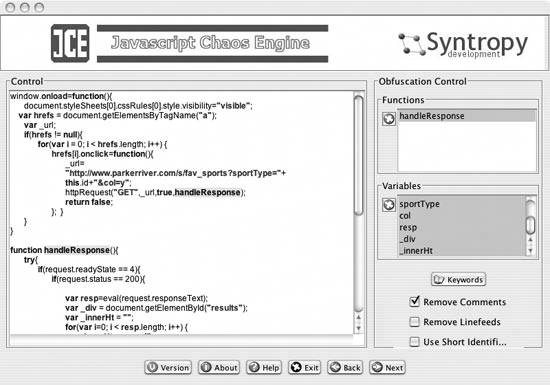Enable Remove Linefeeds checkbox

coord(415,322)
